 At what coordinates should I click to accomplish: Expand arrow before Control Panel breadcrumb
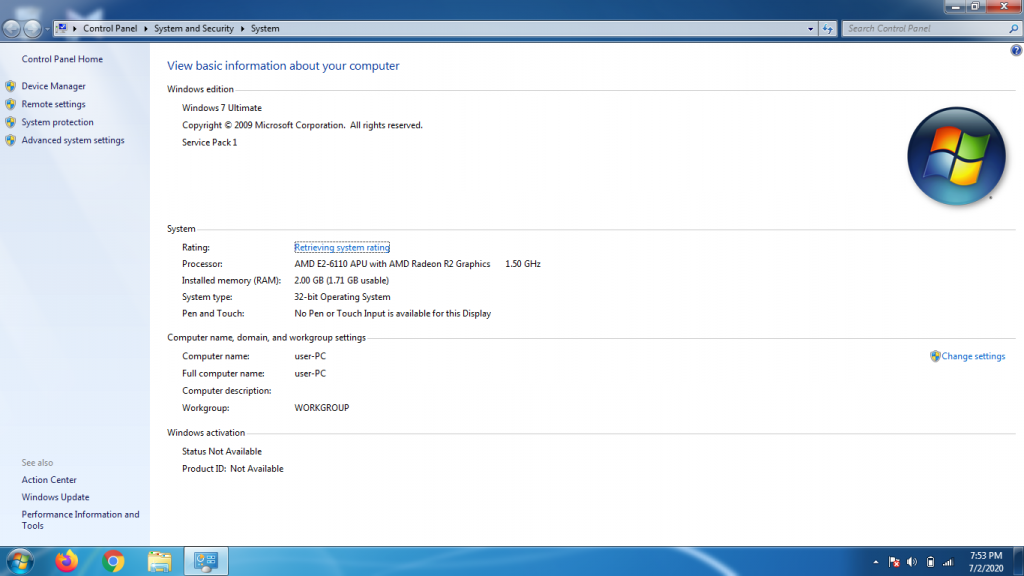[74, 29]
